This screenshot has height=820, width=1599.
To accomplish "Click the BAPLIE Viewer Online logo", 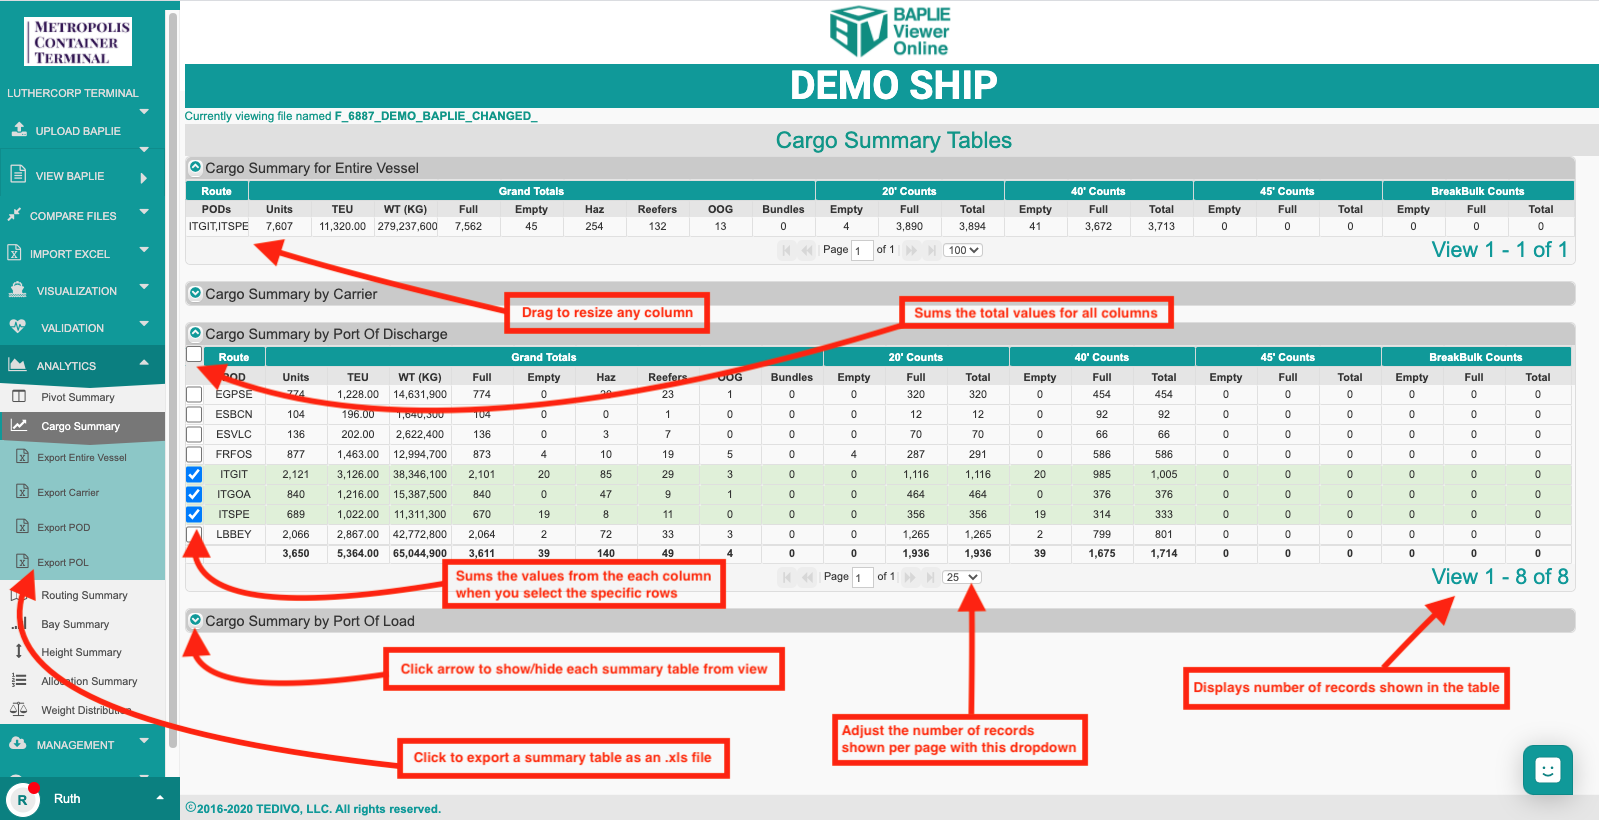I will [890, 31].
